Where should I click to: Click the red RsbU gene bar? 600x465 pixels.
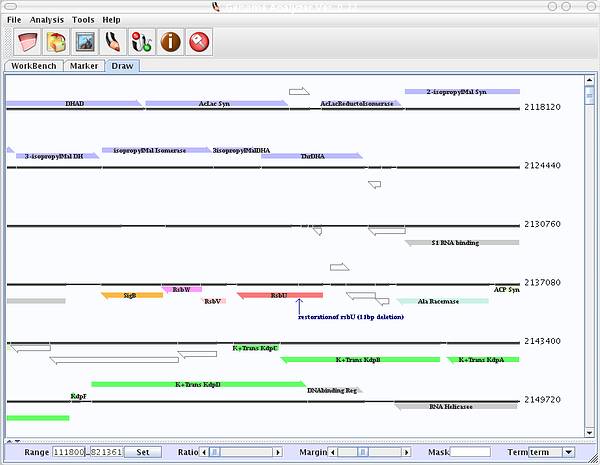click(x=279, y=295)
